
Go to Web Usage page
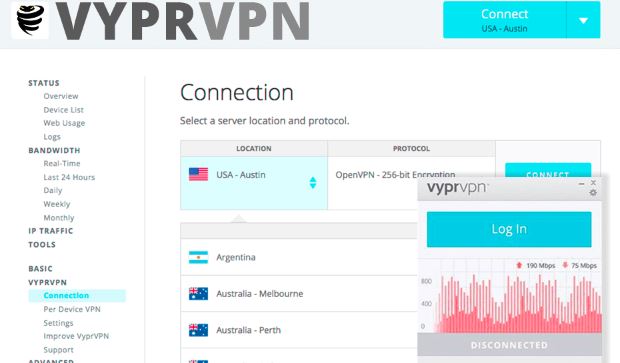64,123
